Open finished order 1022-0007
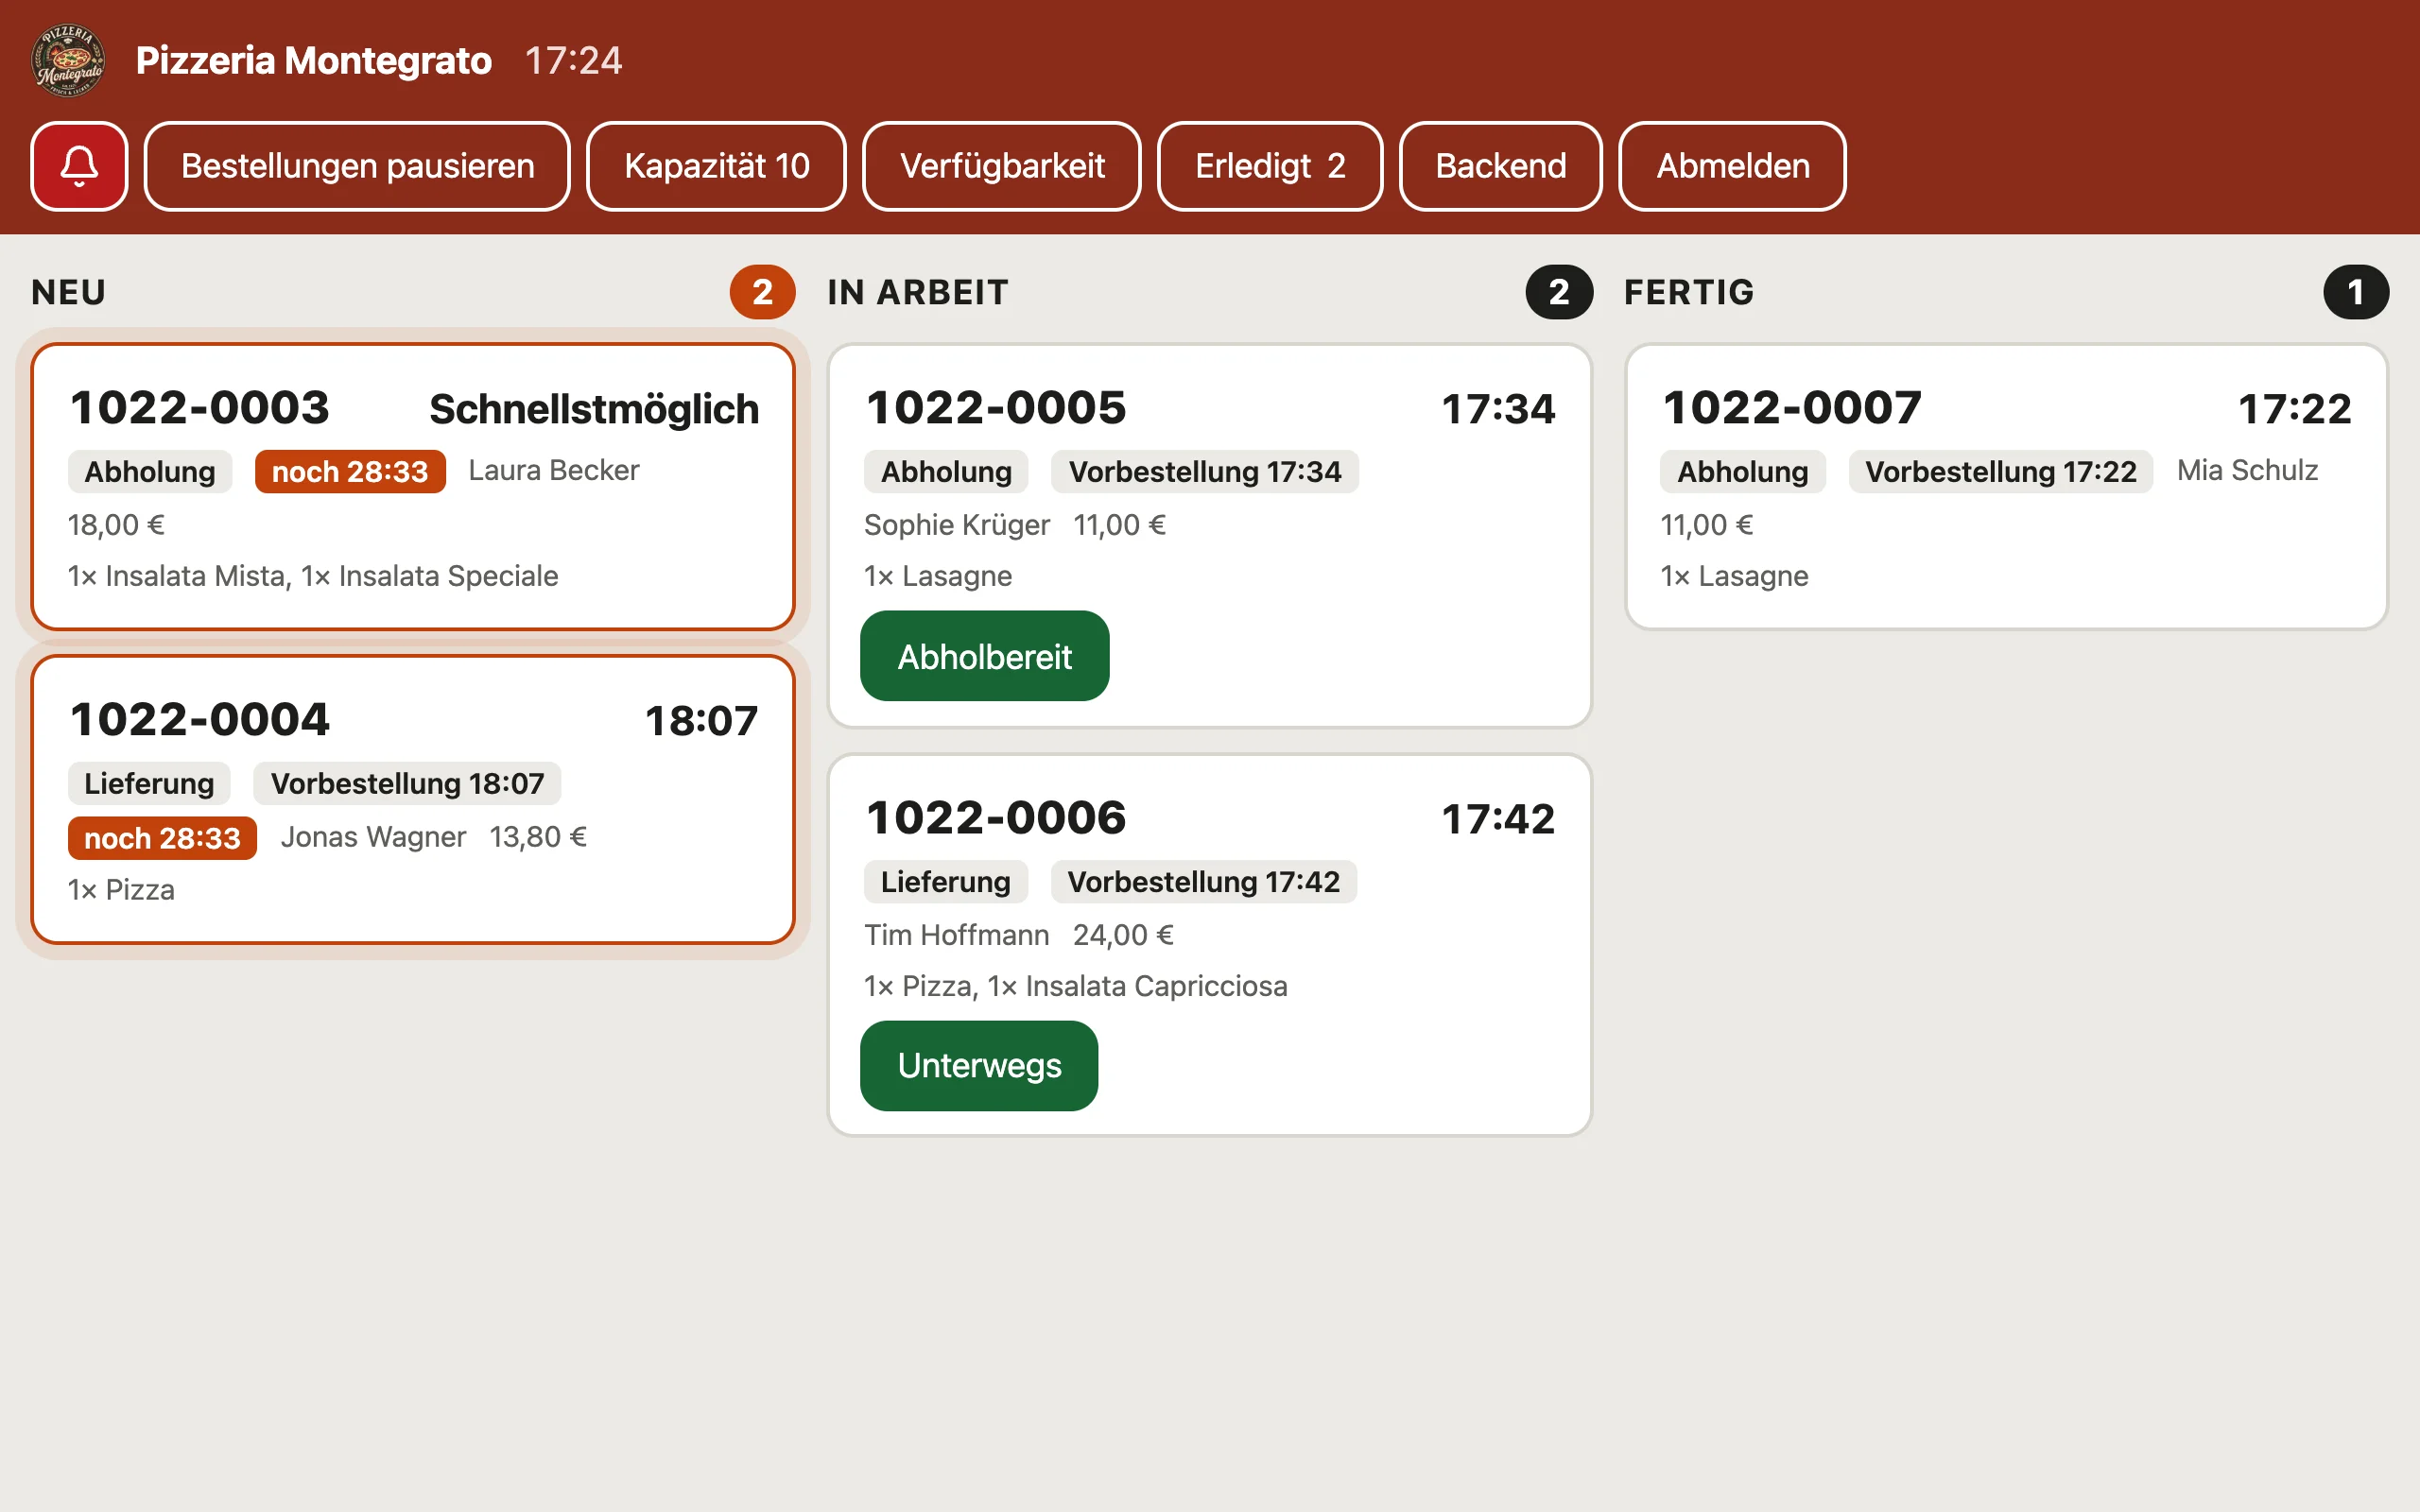 2006,487
